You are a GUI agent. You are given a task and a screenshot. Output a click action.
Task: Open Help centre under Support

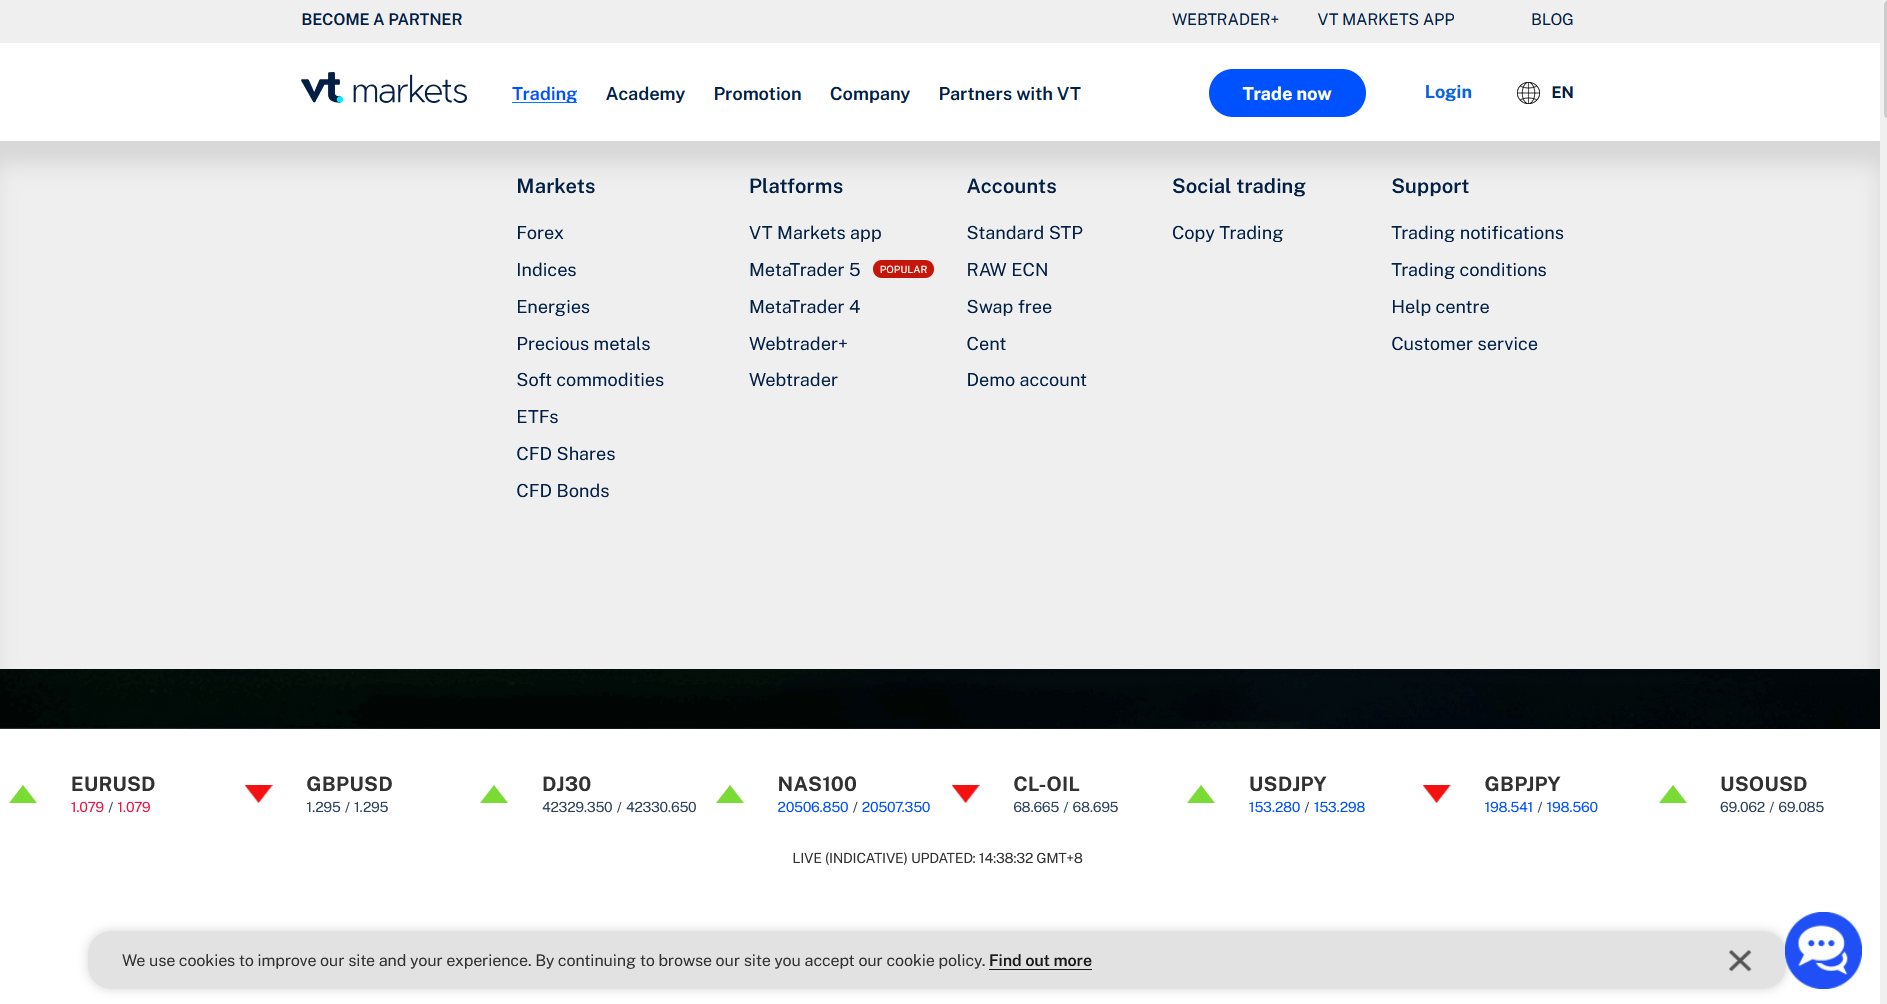1440,307
